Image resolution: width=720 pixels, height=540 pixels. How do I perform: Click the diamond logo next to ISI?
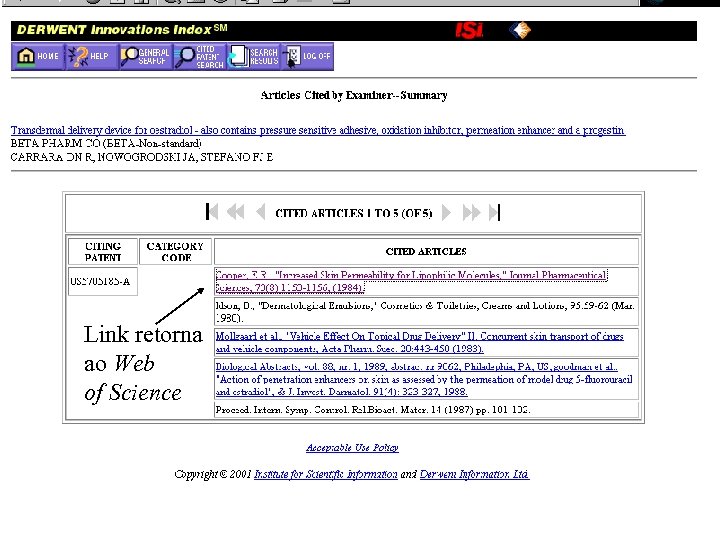pos(520,31)
